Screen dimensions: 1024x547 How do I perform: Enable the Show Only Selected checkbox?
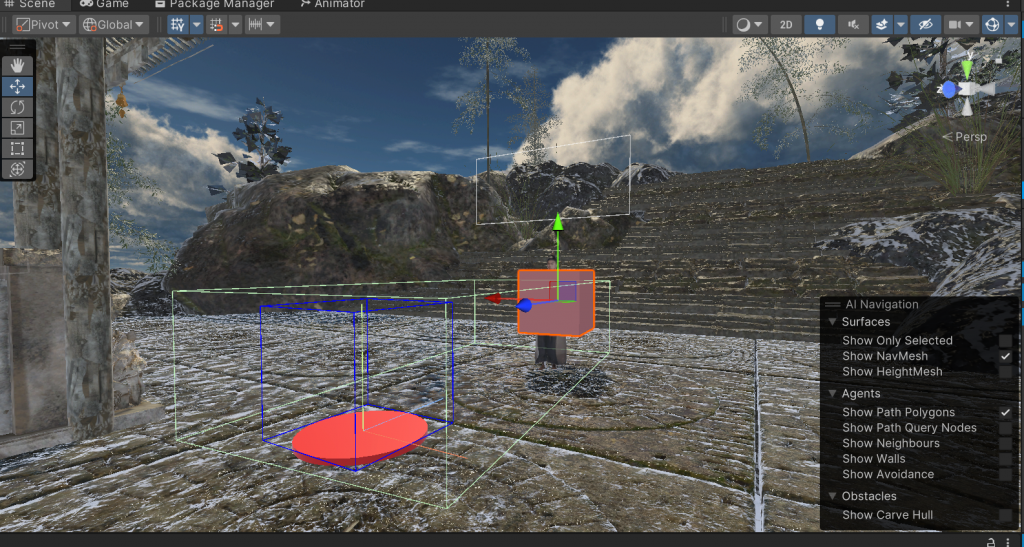pos(1005,341)
